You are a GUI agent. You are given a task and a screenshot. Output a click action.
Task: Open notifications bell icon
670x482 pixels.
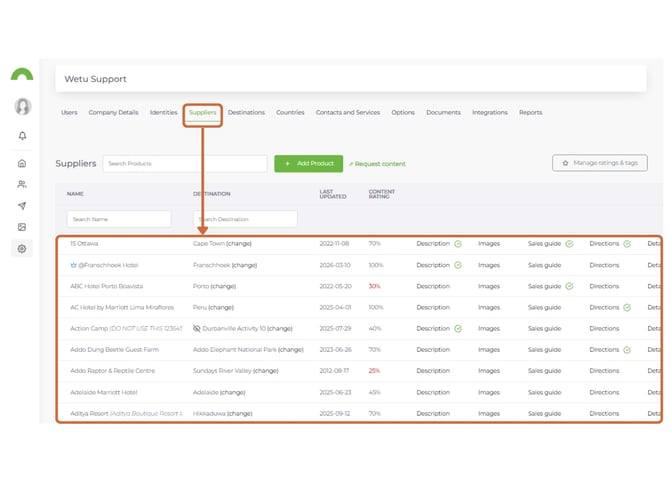(22, 135)
